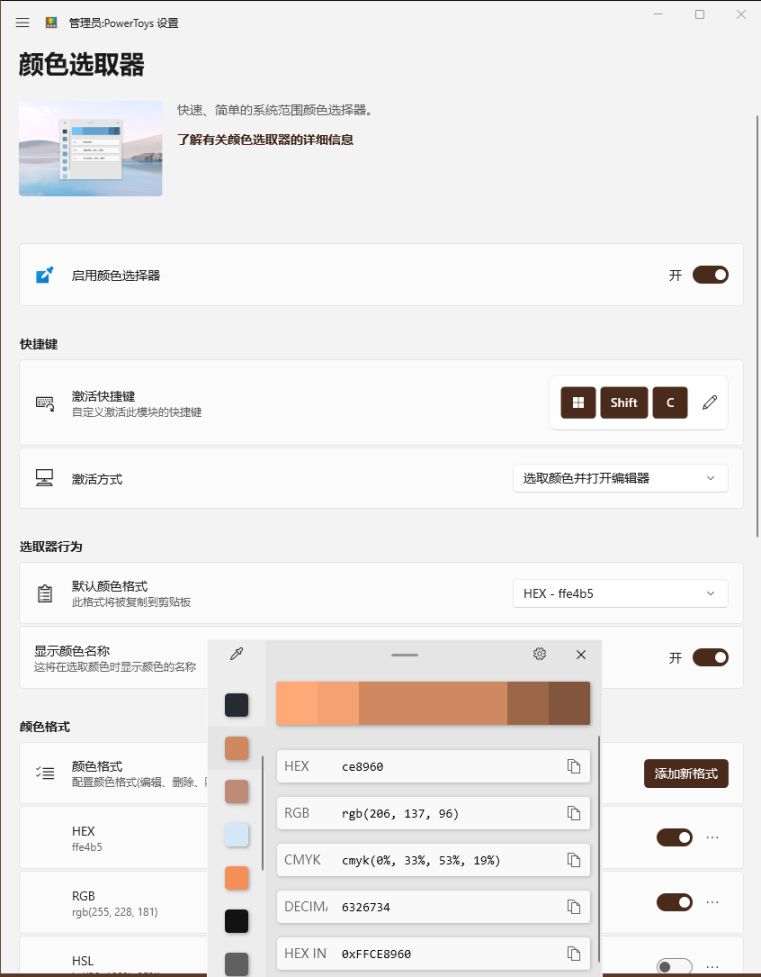Select the bright orange history swatch

click(x=236, y=878)
